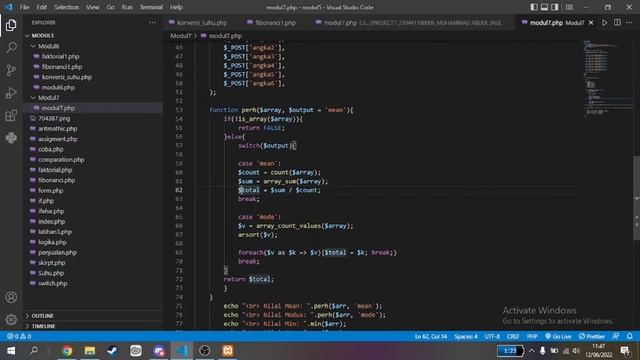Open the File menu
The image size is (640, 360).
coord(24,7)
